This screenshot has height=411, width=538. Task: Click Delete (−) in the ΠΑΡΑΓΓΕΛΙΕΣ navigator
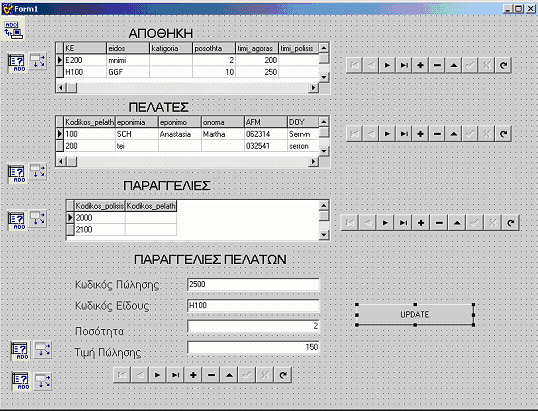[x=439, y=223]
